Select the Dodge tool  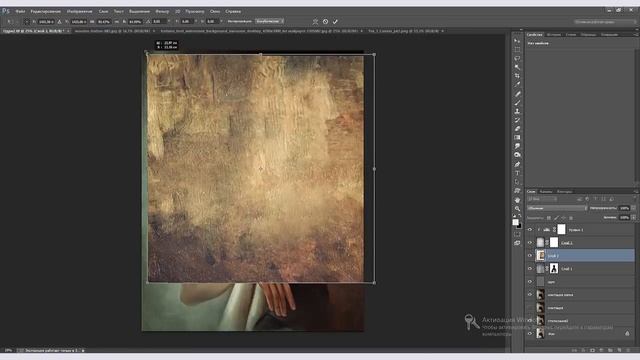tap(517, 155)
